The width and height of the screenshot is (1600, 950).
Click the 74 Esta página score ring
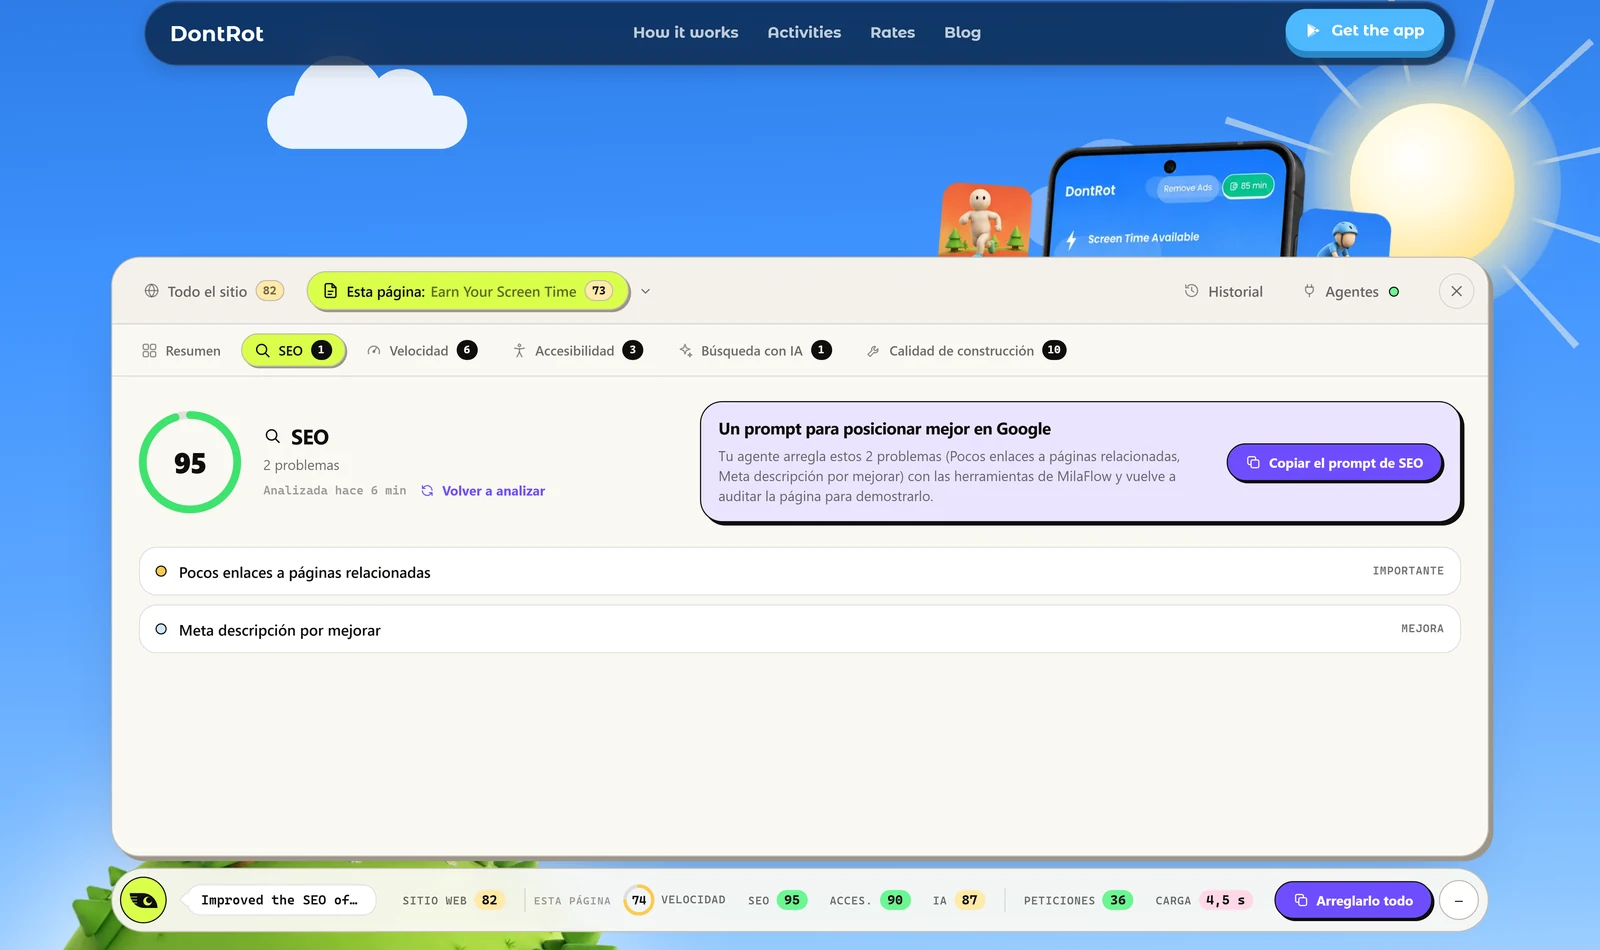(639, 900)
